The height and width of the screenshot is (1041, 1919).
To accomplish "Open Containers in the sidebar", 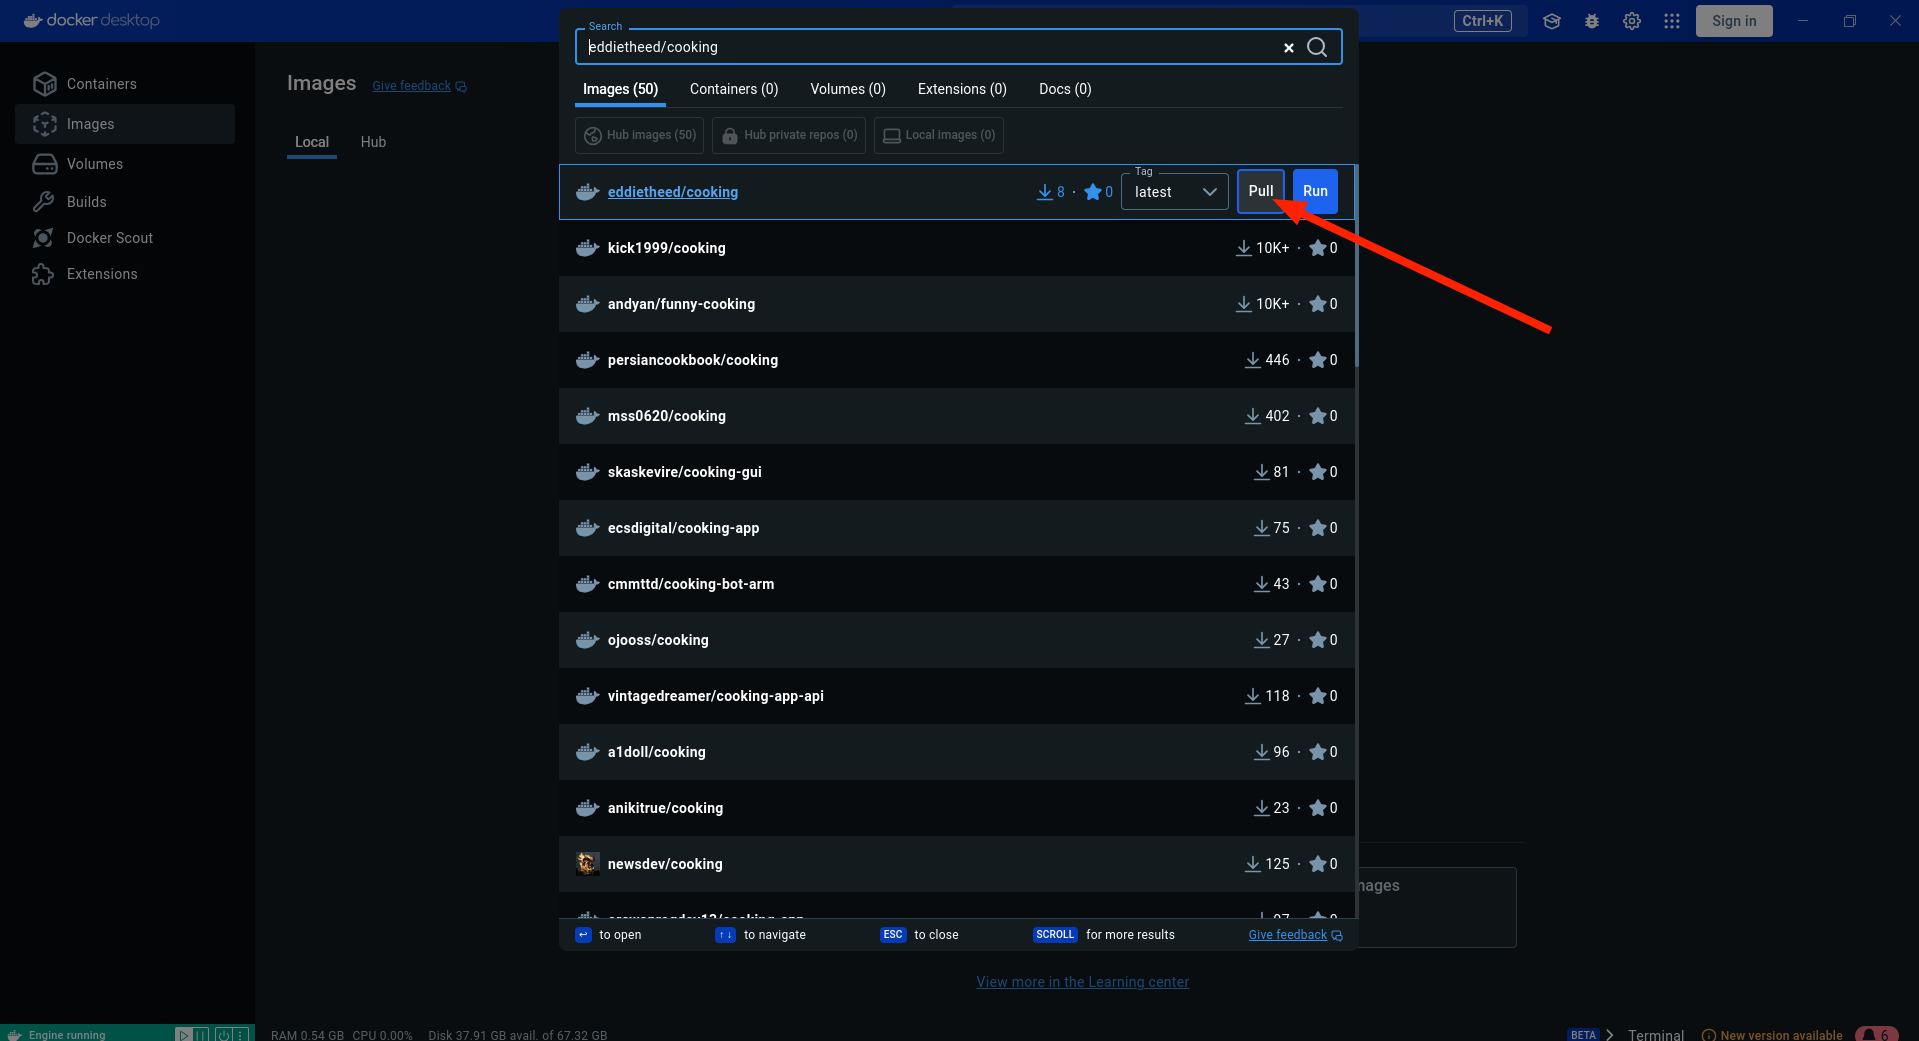I will point(125,84).
